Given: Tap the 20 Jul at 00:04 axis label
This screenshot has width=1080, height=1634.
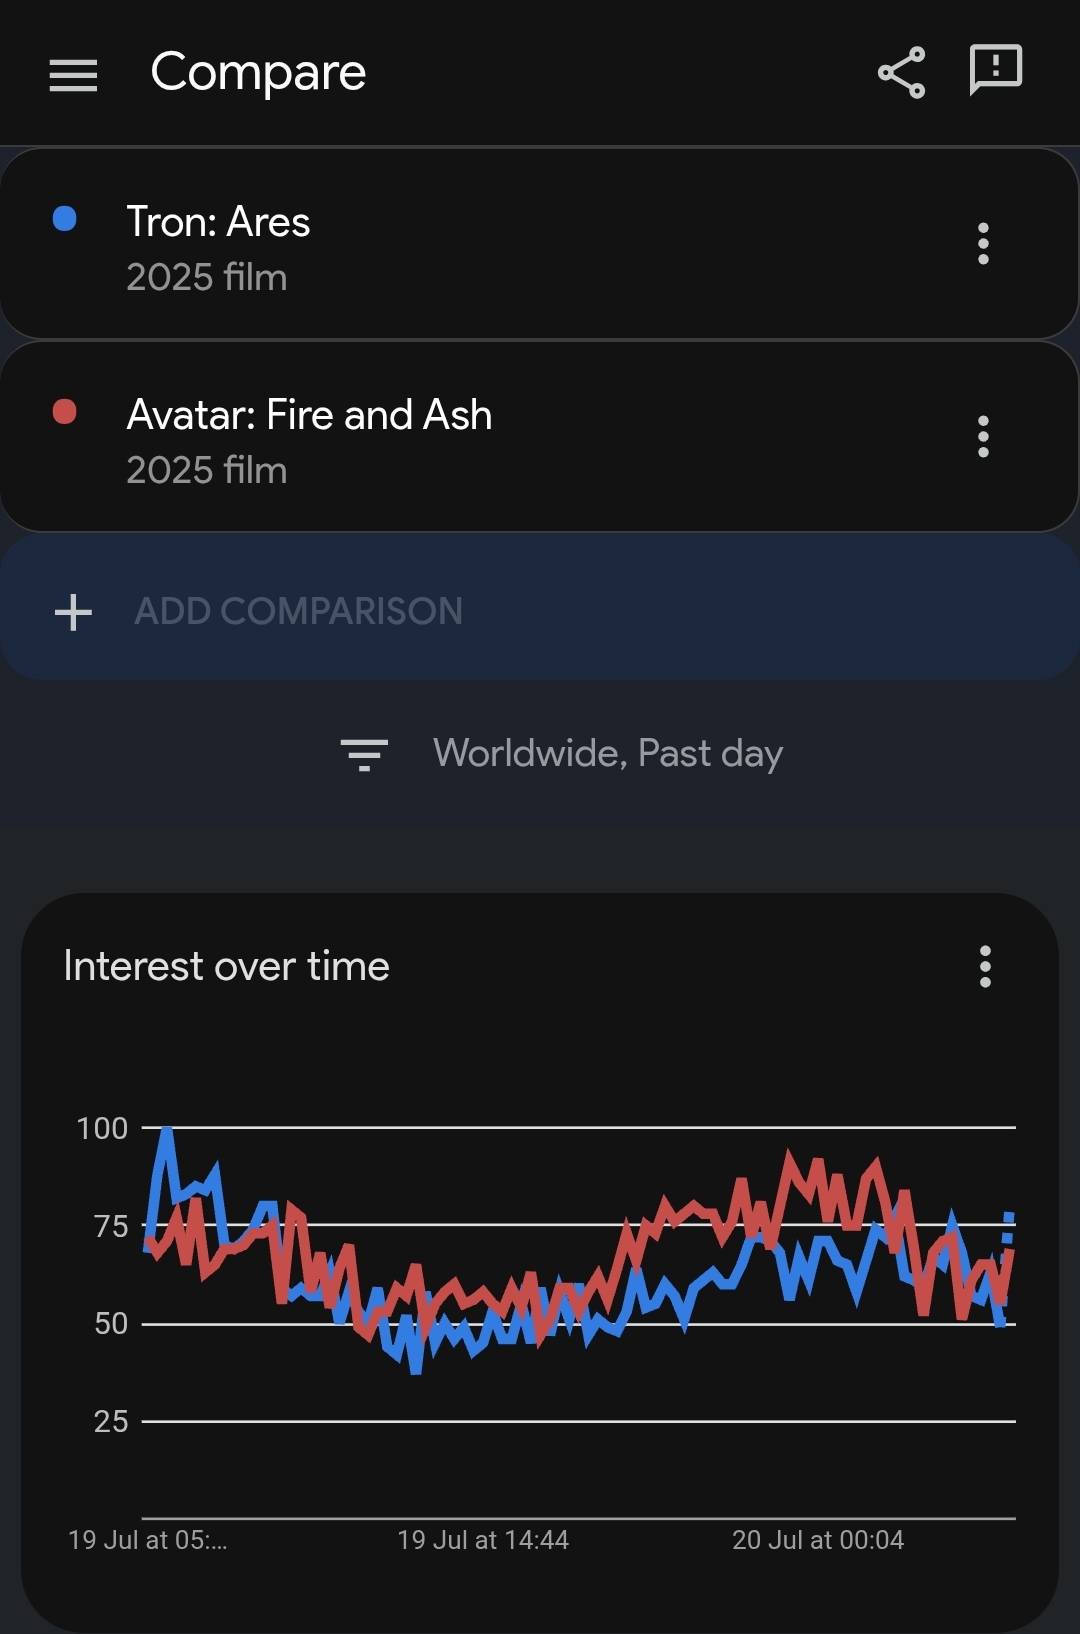Looking at the screenshot, I should point(818,1540).
